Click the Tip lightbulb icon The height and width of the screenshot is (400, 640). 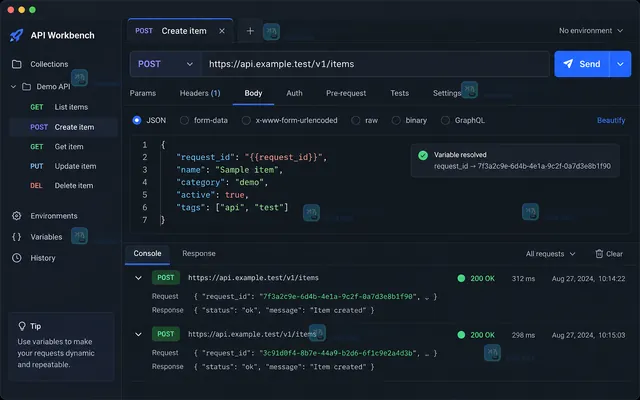tap(22, 326)
